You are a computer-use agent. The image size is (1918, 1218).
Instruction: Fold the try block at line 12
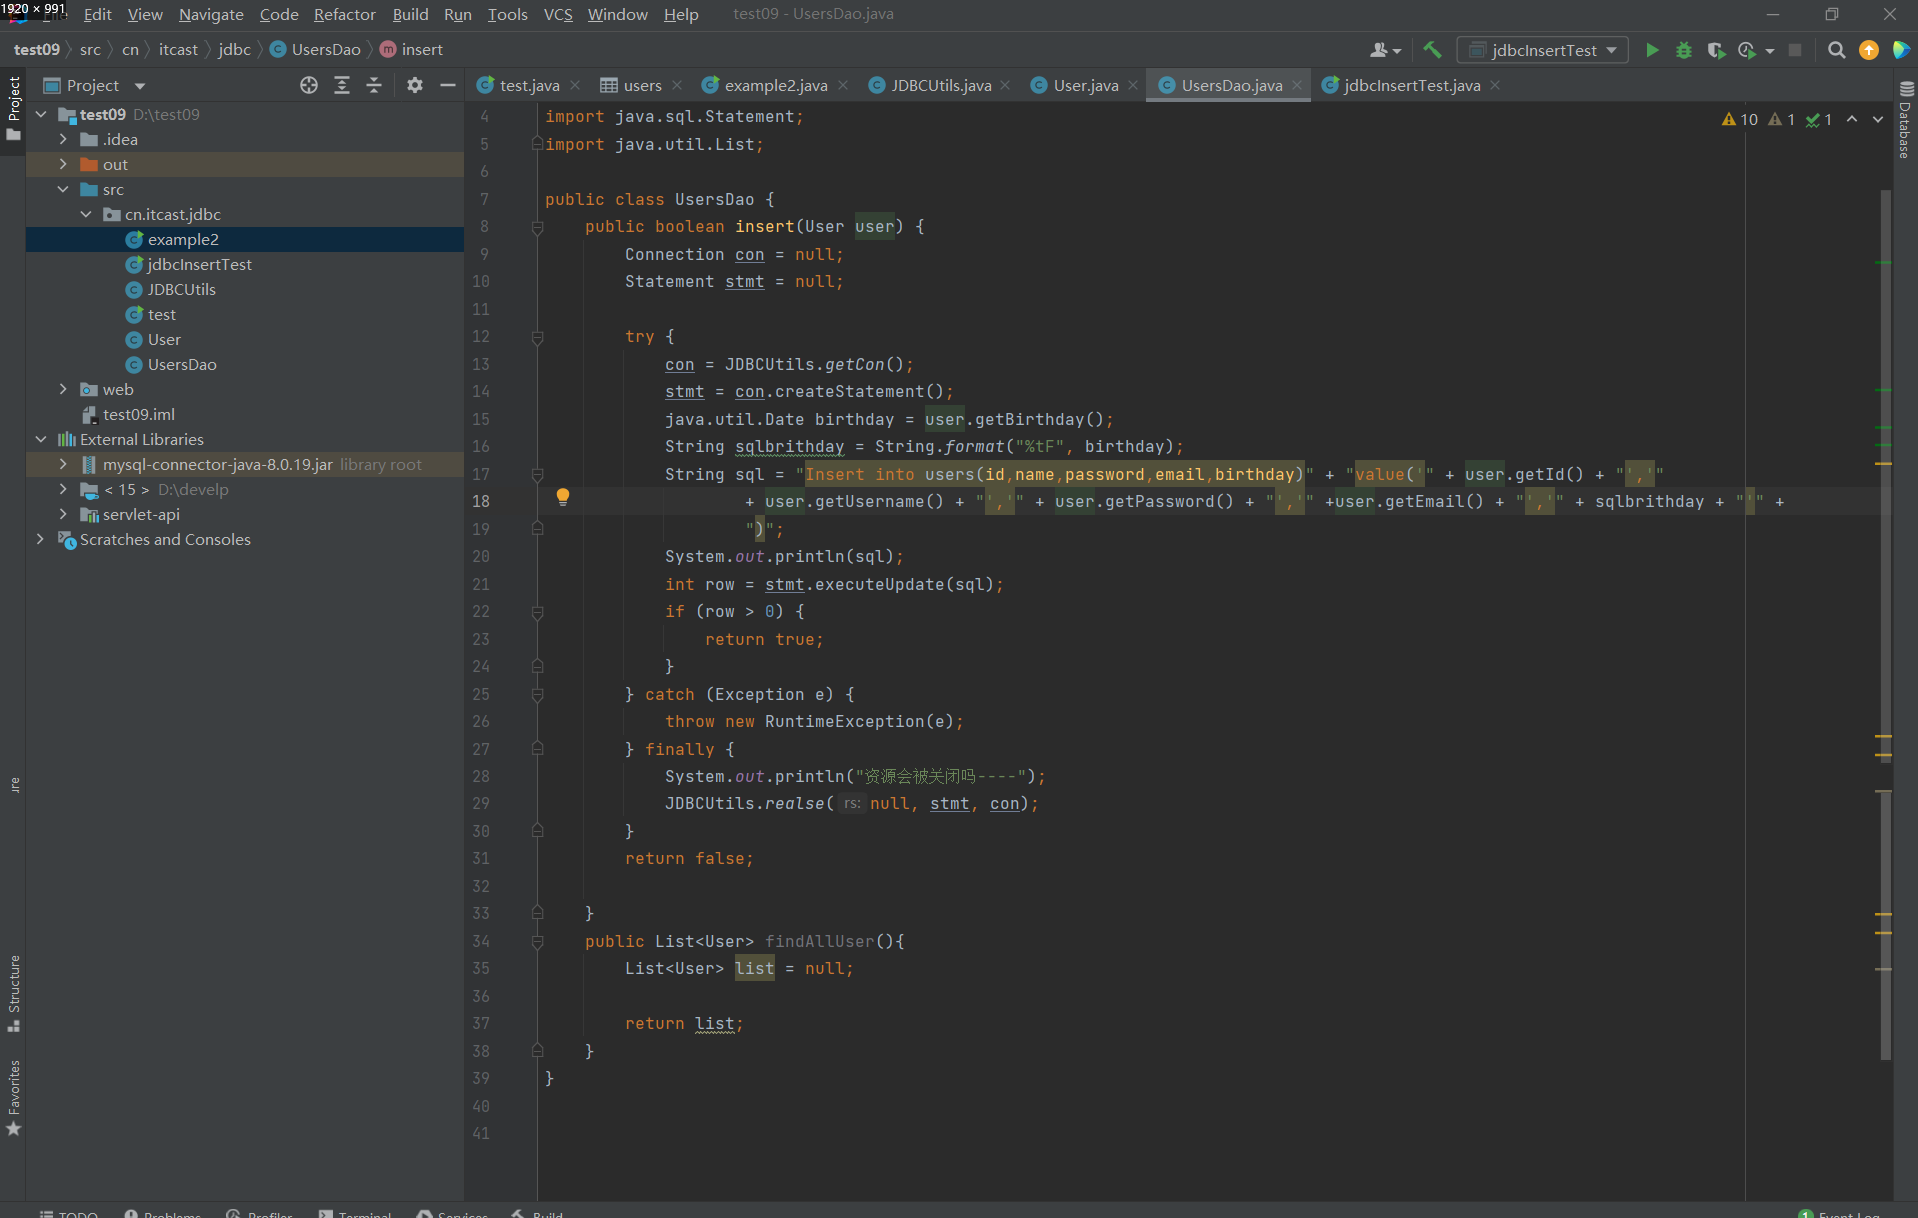pos(537,337)
